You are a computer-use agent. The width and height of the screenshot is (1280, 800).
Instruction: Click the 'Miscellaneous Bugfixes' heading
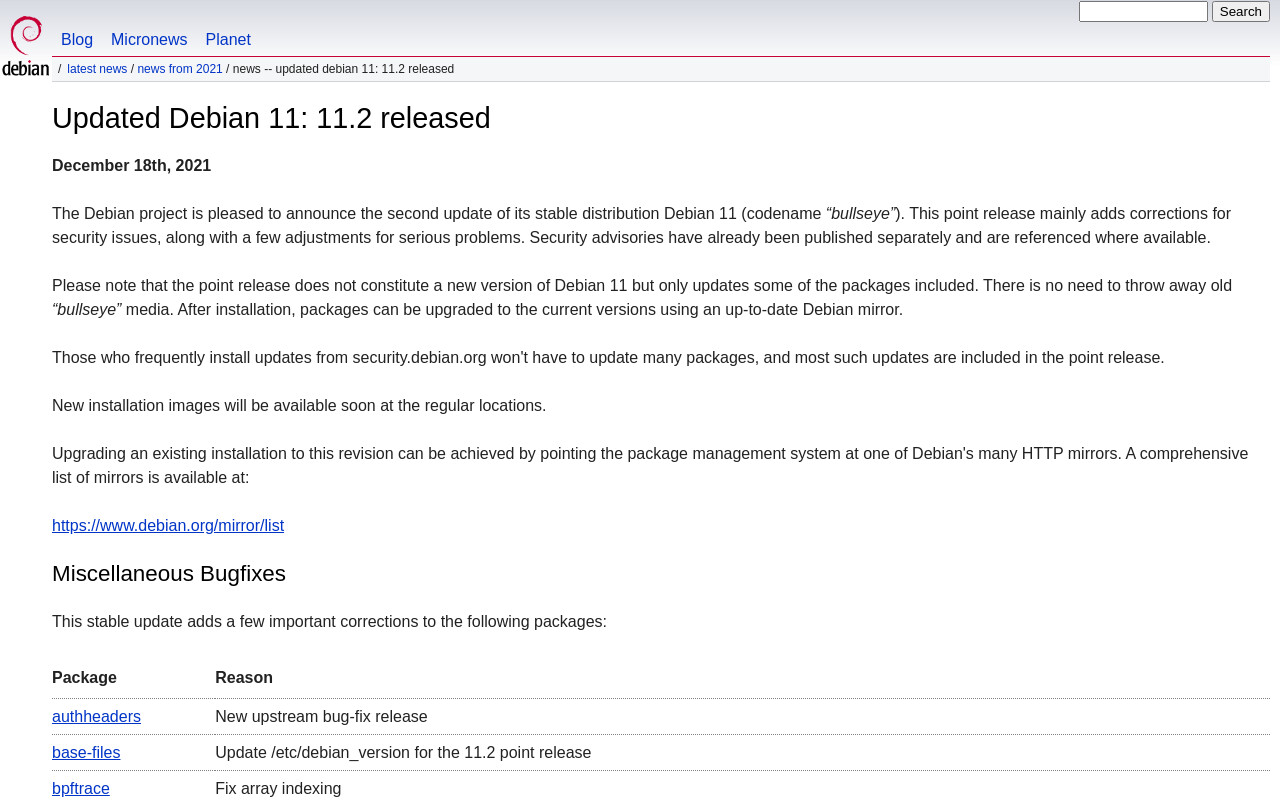pyautogui.click(x=169, y=574)
